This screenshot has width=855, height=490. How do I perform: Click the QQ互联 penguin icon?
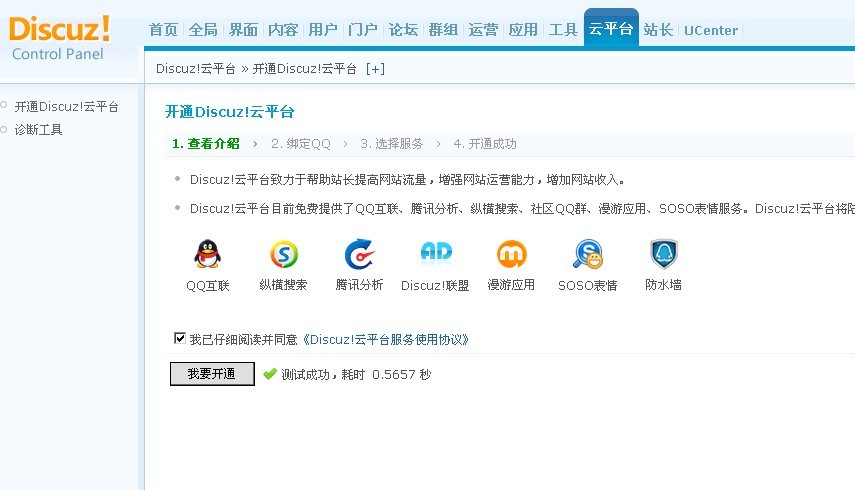click(207, 254)
